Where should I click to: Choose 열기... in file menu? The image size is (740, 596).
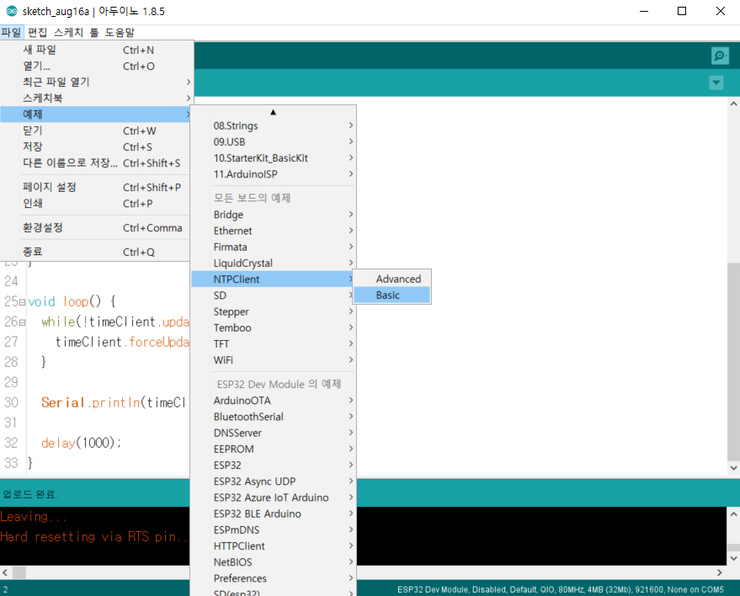[96, 66]
